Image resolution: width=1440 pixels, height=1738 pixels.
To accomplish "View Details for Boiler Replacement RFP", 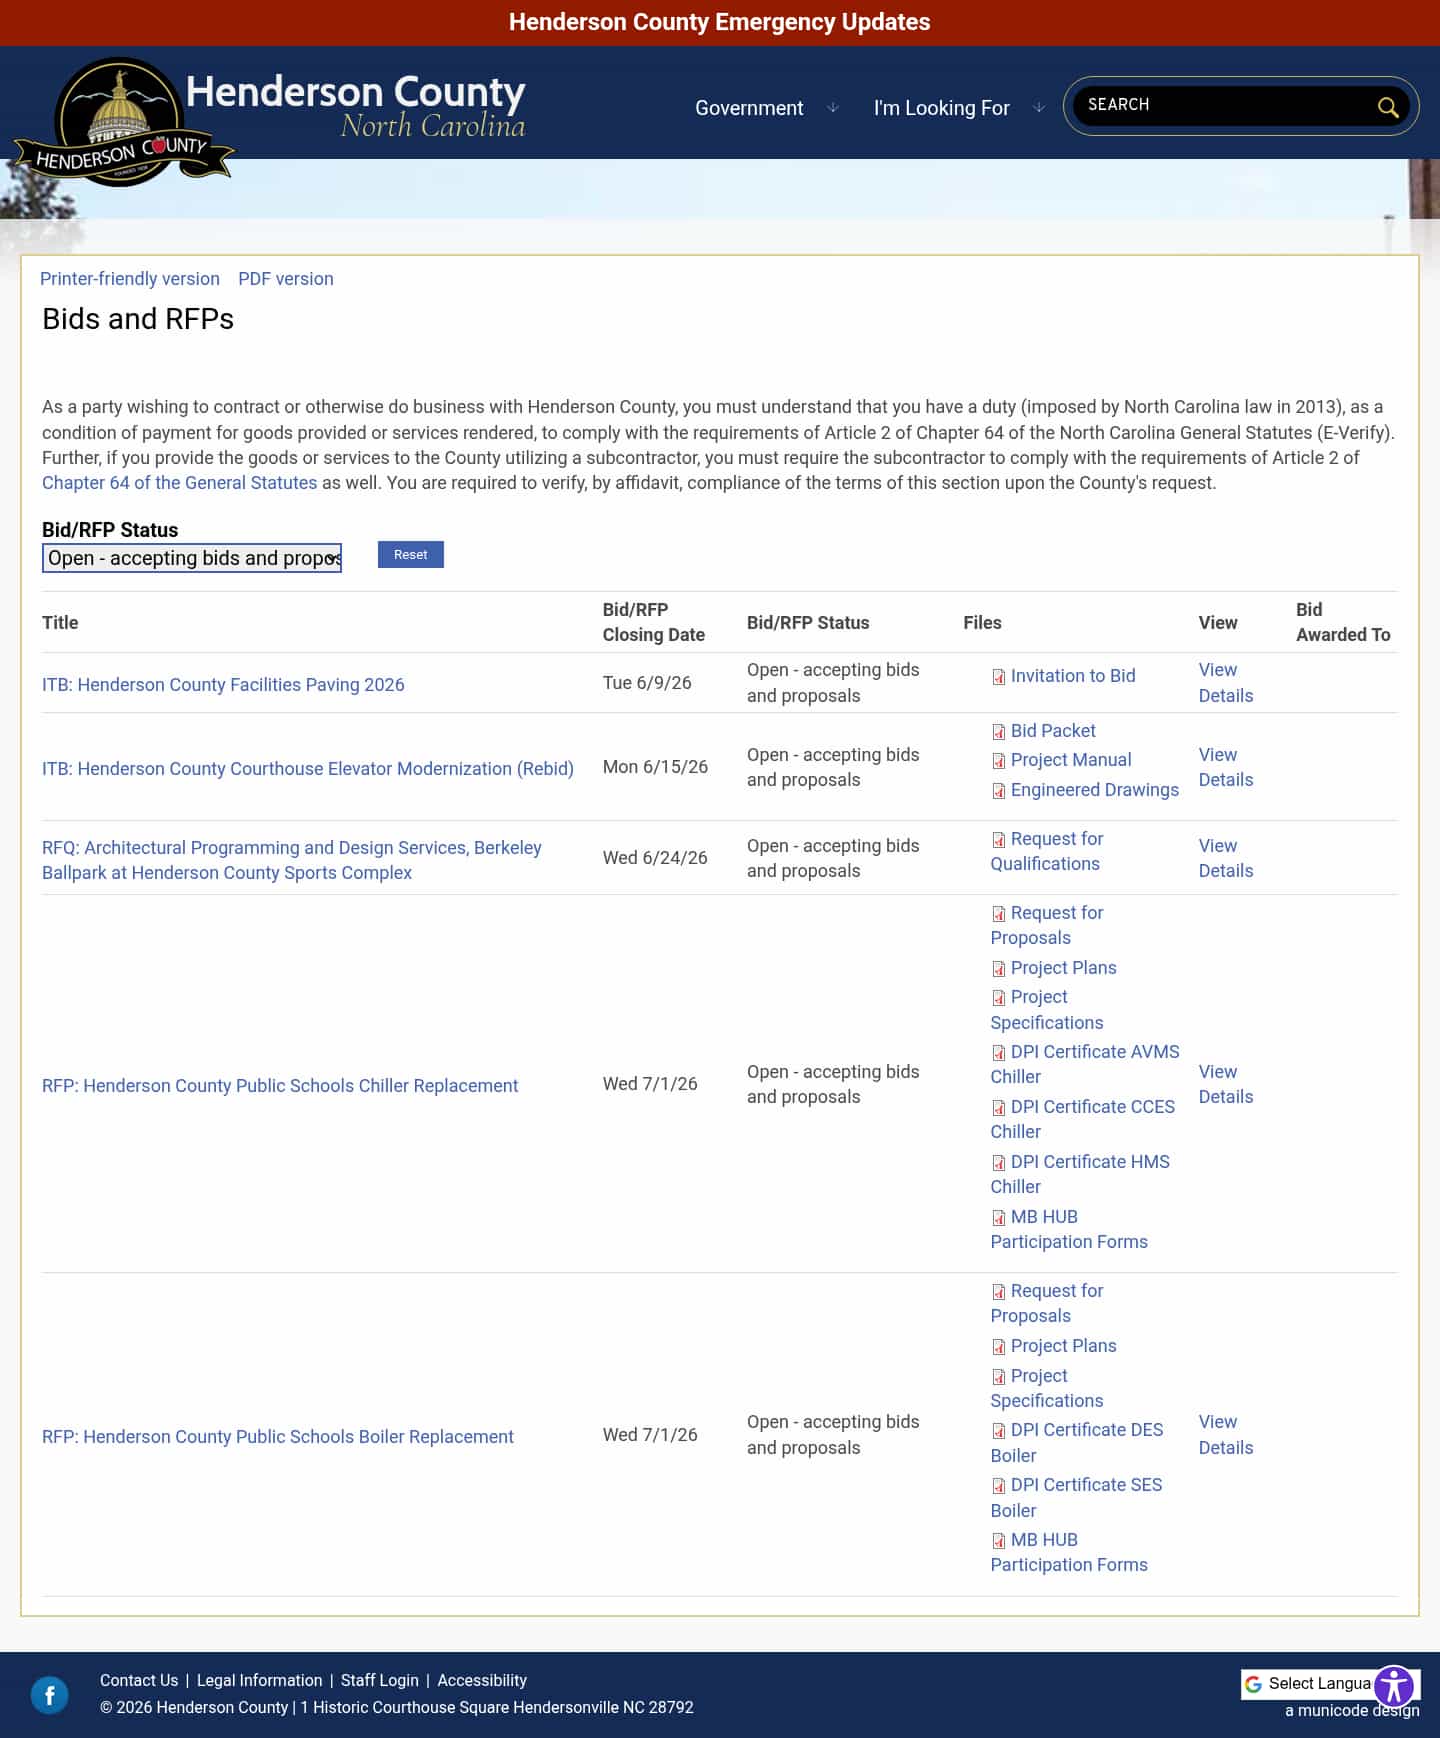I will point(1226,1435).
